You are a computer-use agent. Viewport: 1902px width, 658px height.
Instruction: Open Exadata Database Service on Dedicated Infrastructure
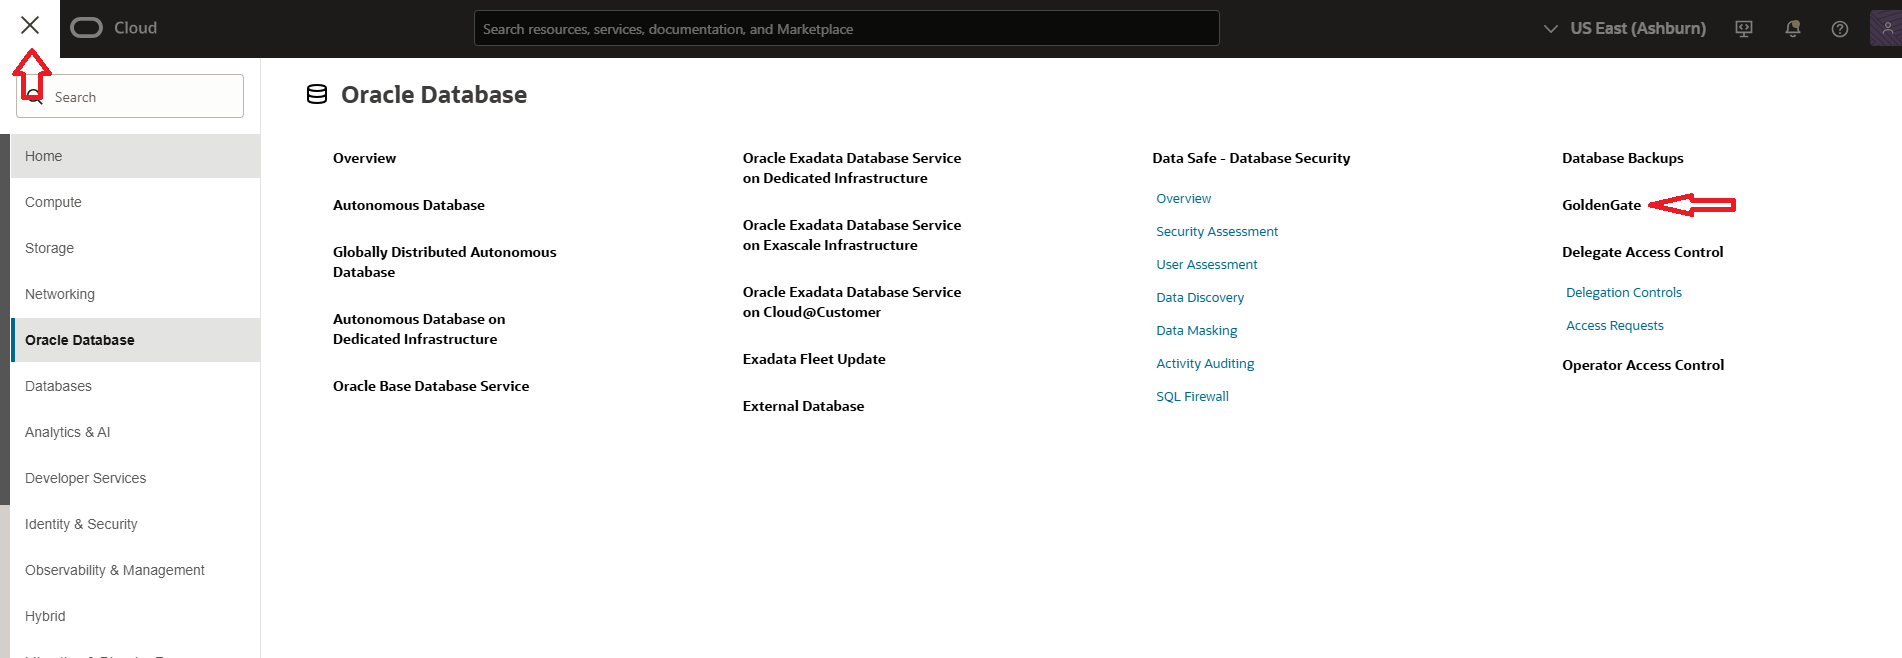tap(852, 168)
